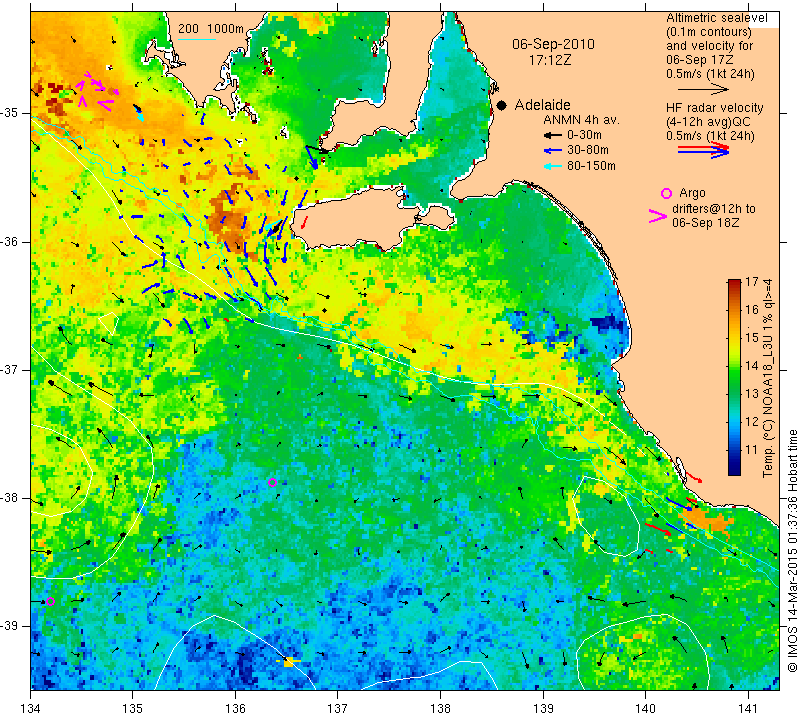Click the Argo float circle near 136.4, -37.9

(x=272, y=483)
